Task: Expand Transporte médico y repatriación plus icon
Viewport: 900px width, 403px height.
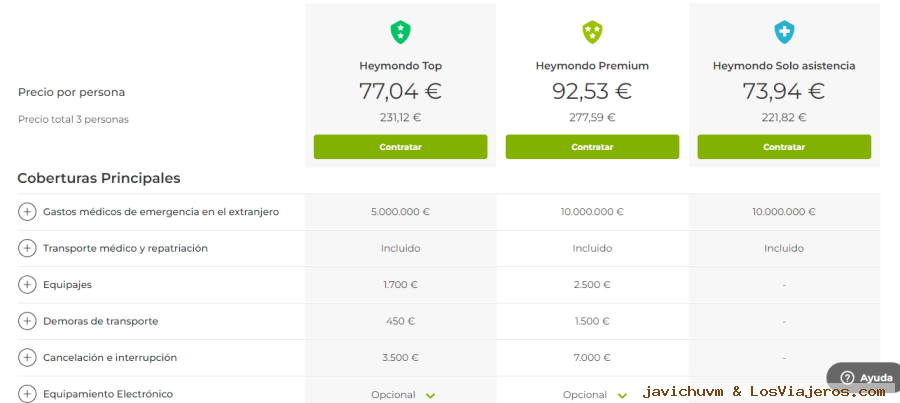Action: click(26, 249)
